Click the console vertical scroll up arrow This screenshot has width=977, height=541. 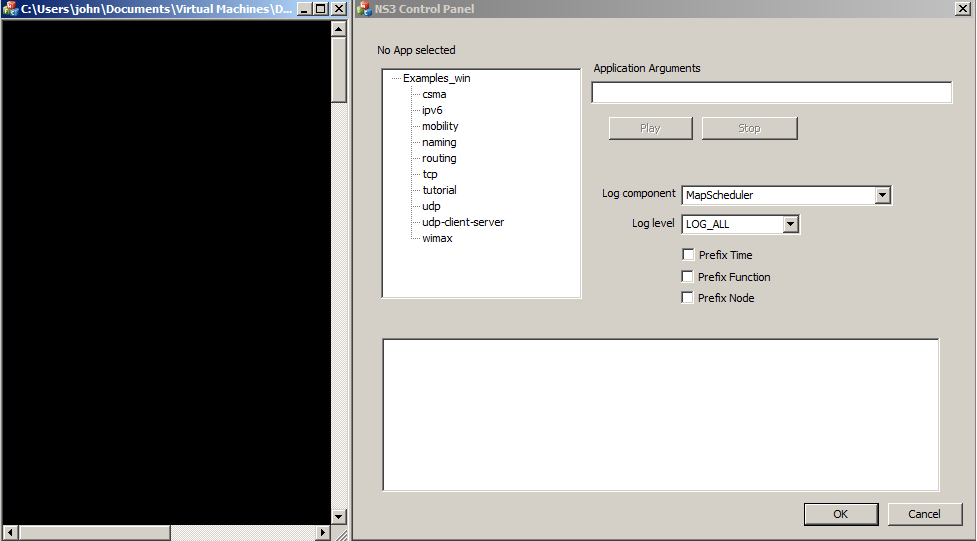(338, 28)
